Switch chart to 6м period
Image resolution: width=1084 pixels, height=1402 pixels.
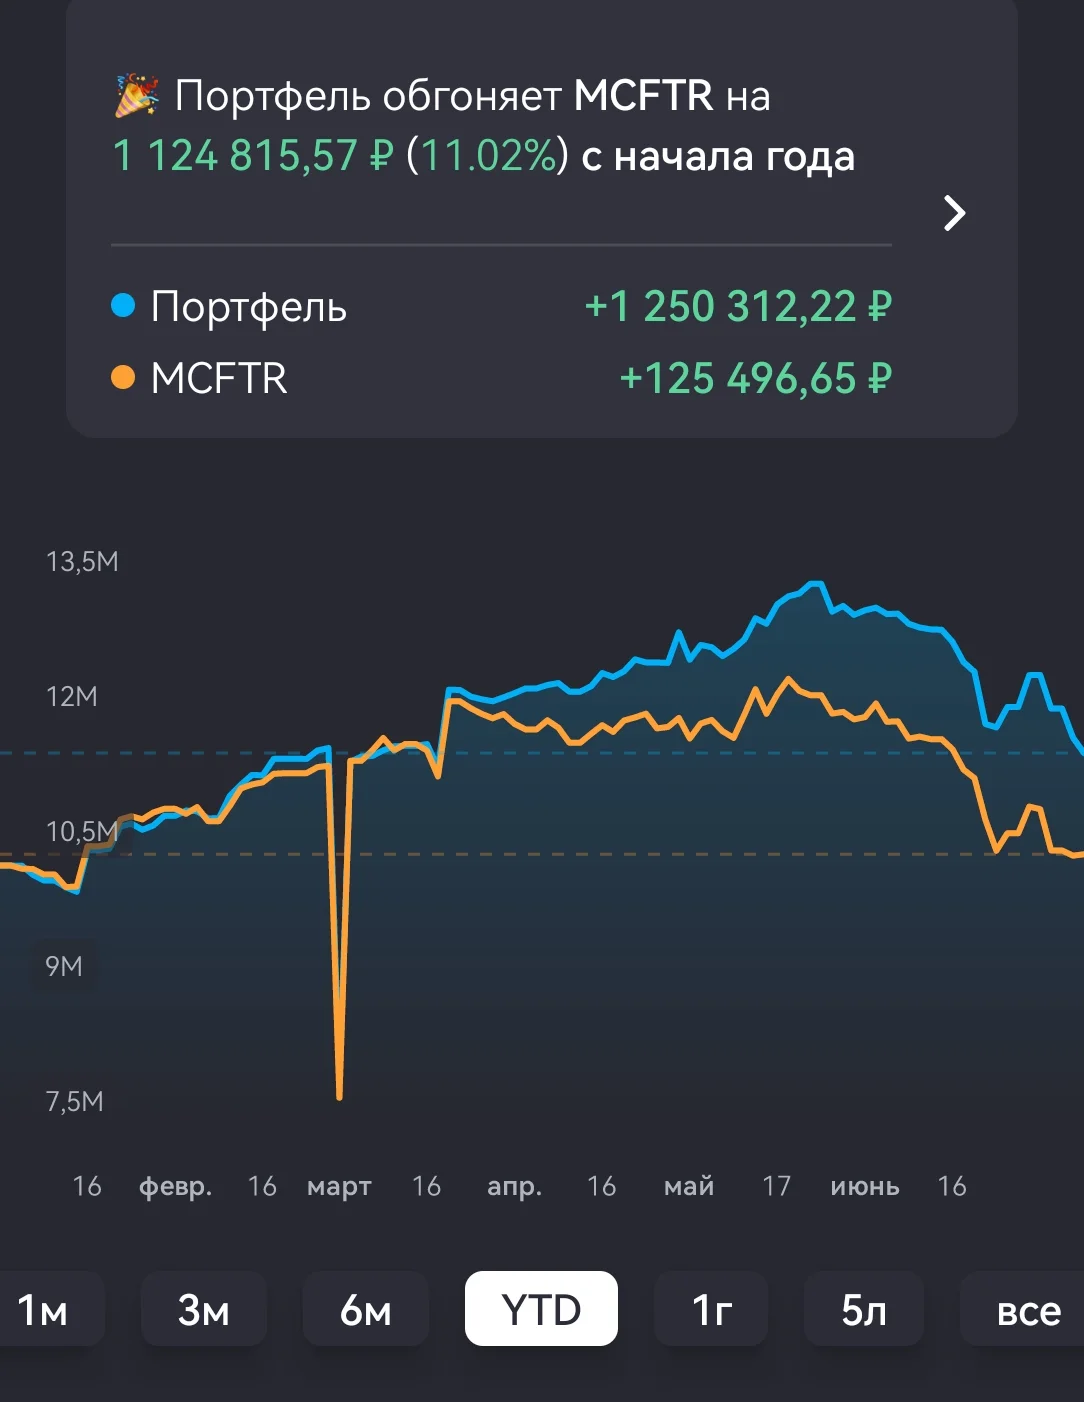[366, 1309]
